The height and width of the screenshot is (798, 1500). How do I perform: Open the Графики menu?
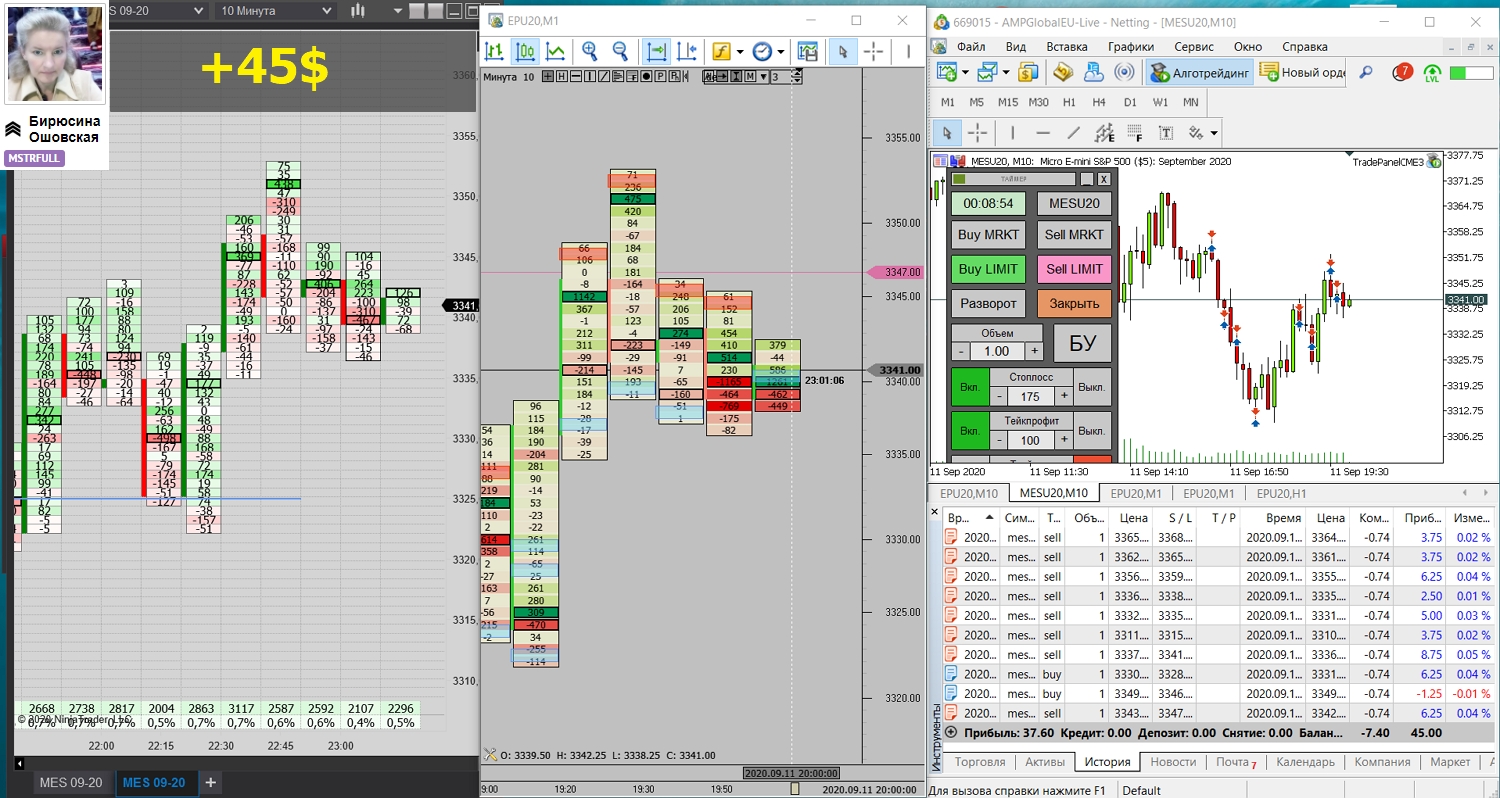tap(1131, 47)
